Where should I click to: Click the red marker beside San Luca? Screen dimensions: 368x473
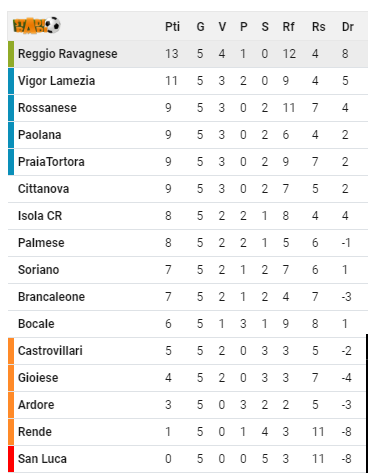click(x=11, y=459)
